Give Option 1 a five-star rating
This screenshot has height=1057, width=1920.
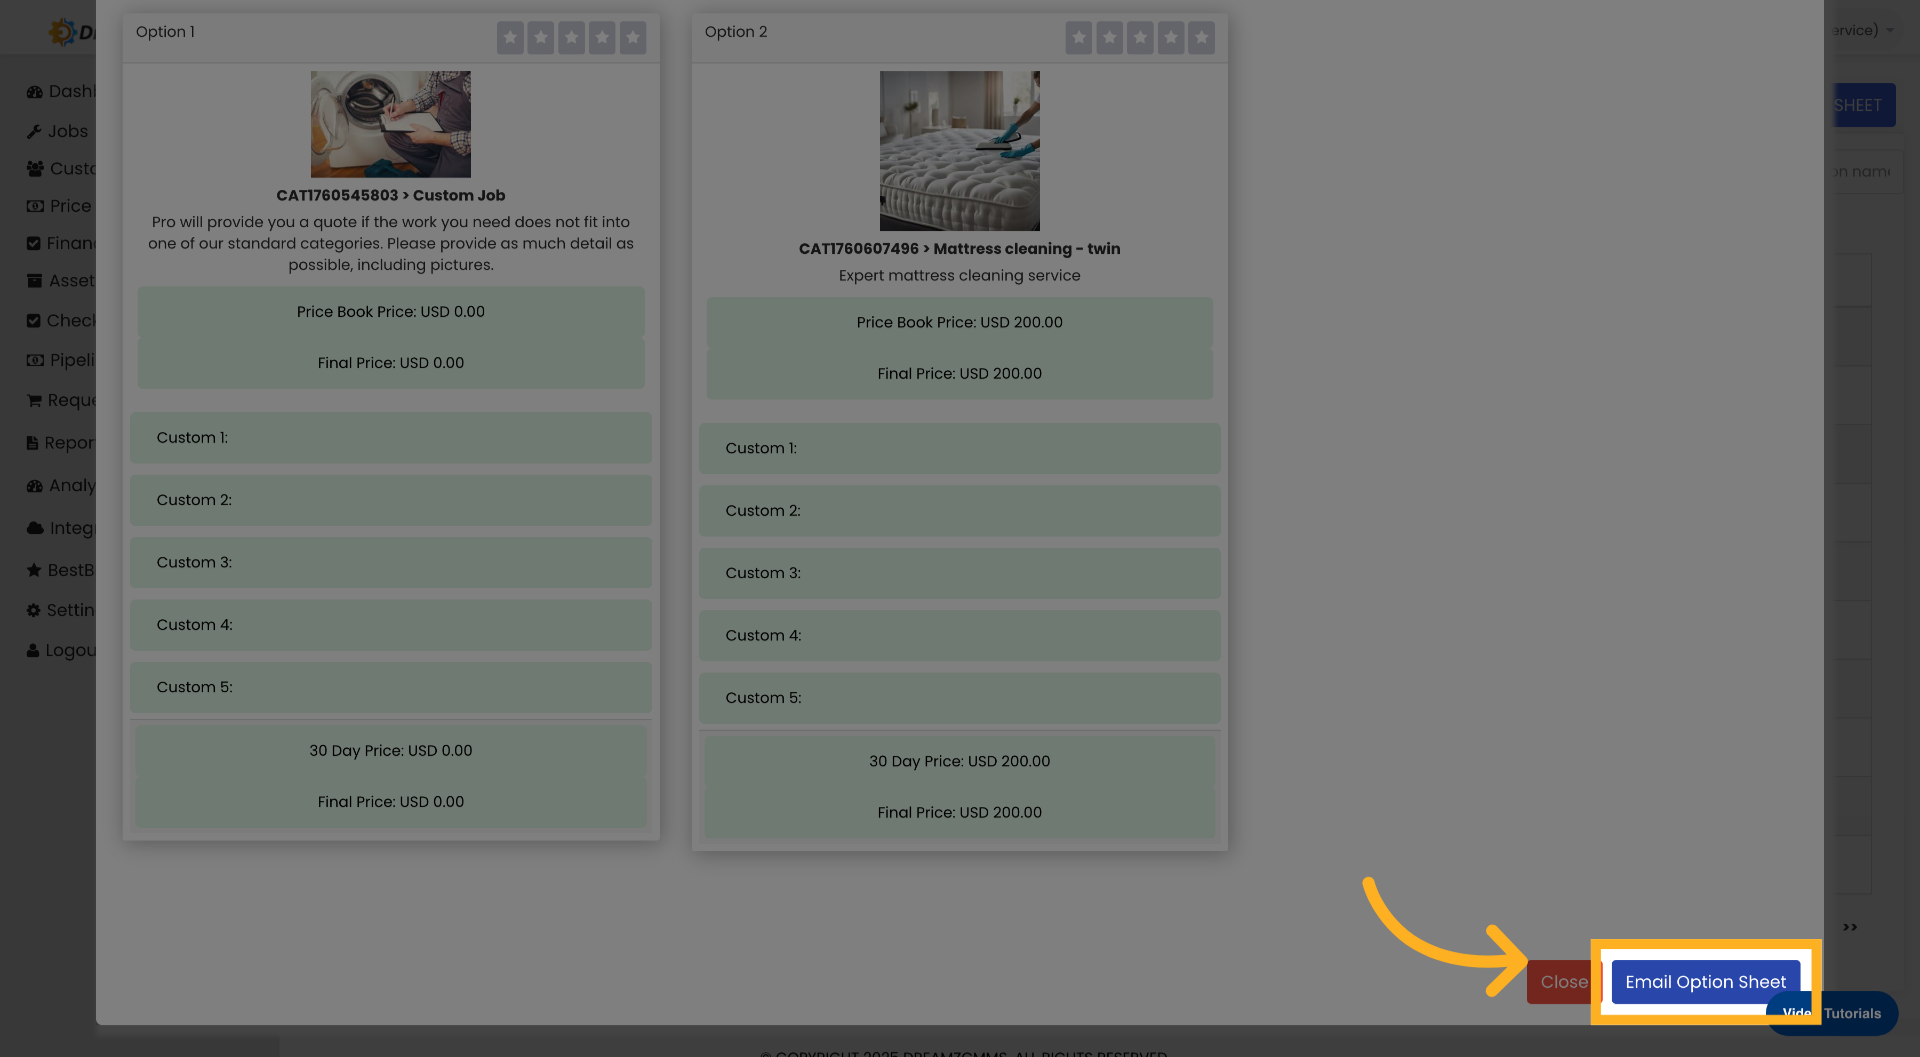(632, 37)
